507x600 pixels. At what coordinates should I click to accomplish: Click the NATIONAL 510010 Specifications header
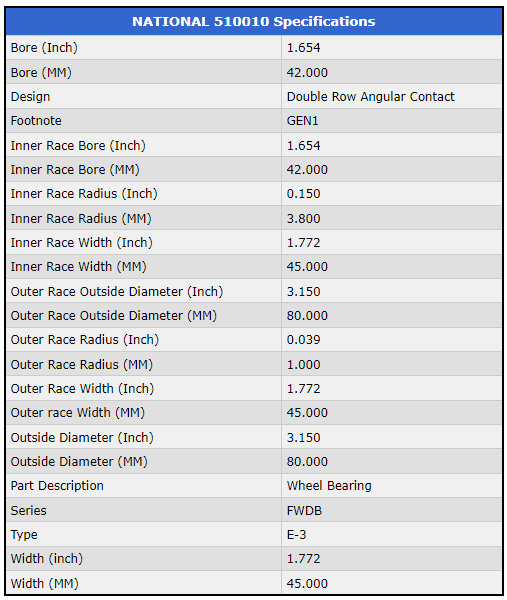pos(254,21)
